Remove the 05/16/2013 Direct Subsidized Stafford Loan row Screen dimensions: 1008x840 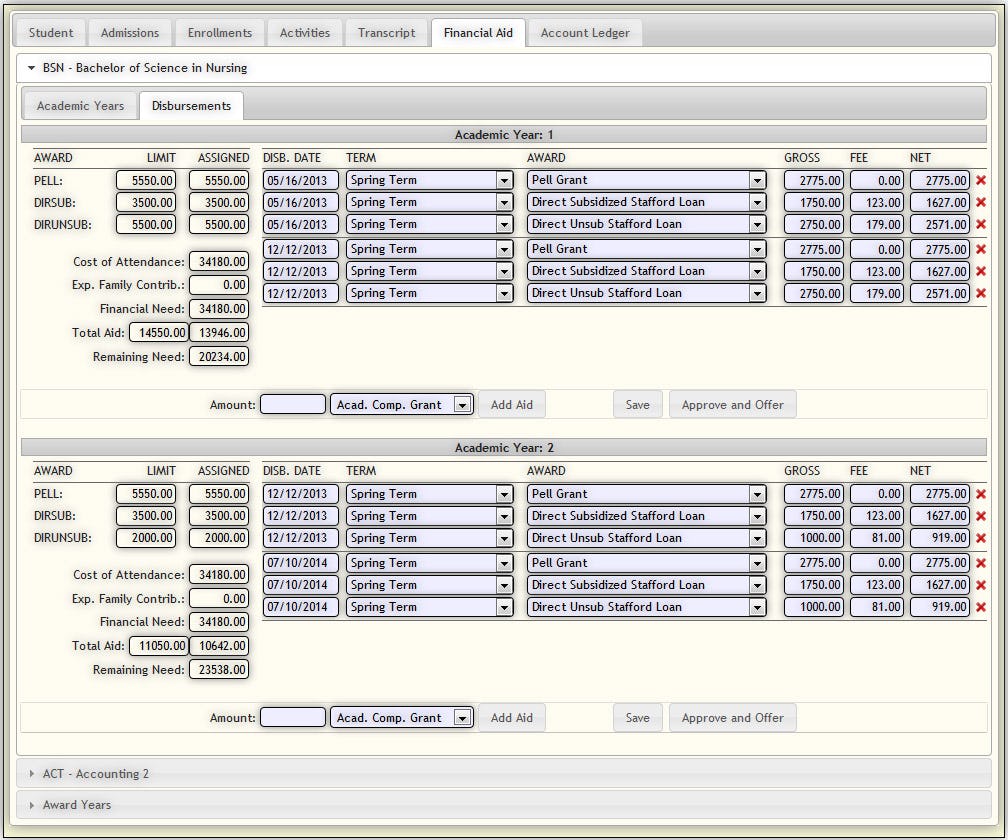(980, 203)
